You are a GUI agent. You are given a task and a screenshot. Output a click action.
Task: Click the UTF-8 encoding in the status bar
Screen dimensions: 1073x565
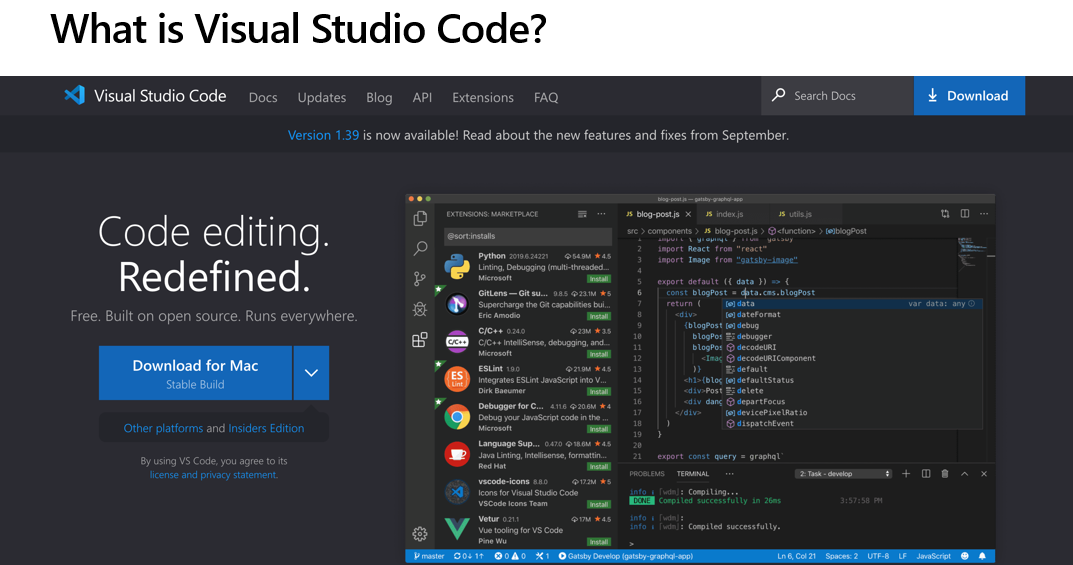click(x=878, y=556)
